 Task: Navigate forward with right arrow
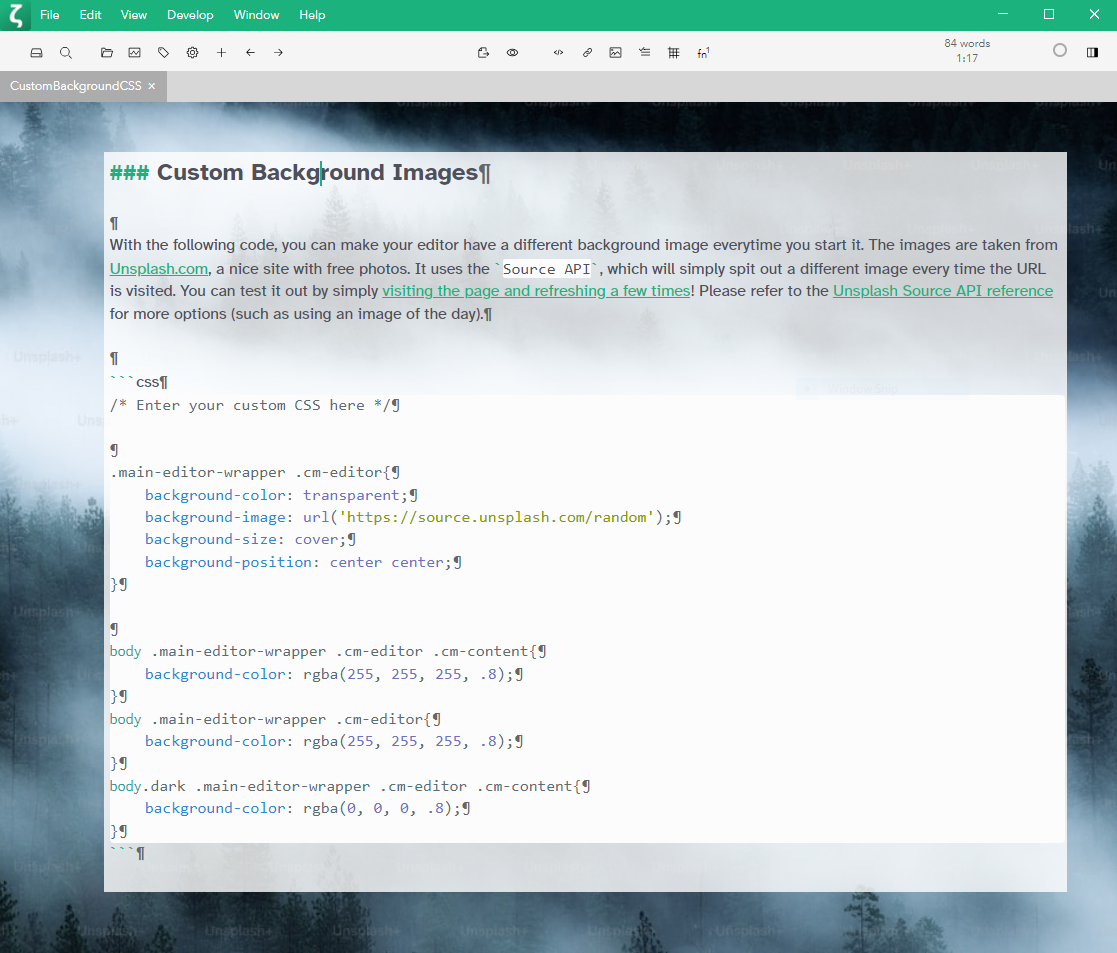click(x=279, y=53)
